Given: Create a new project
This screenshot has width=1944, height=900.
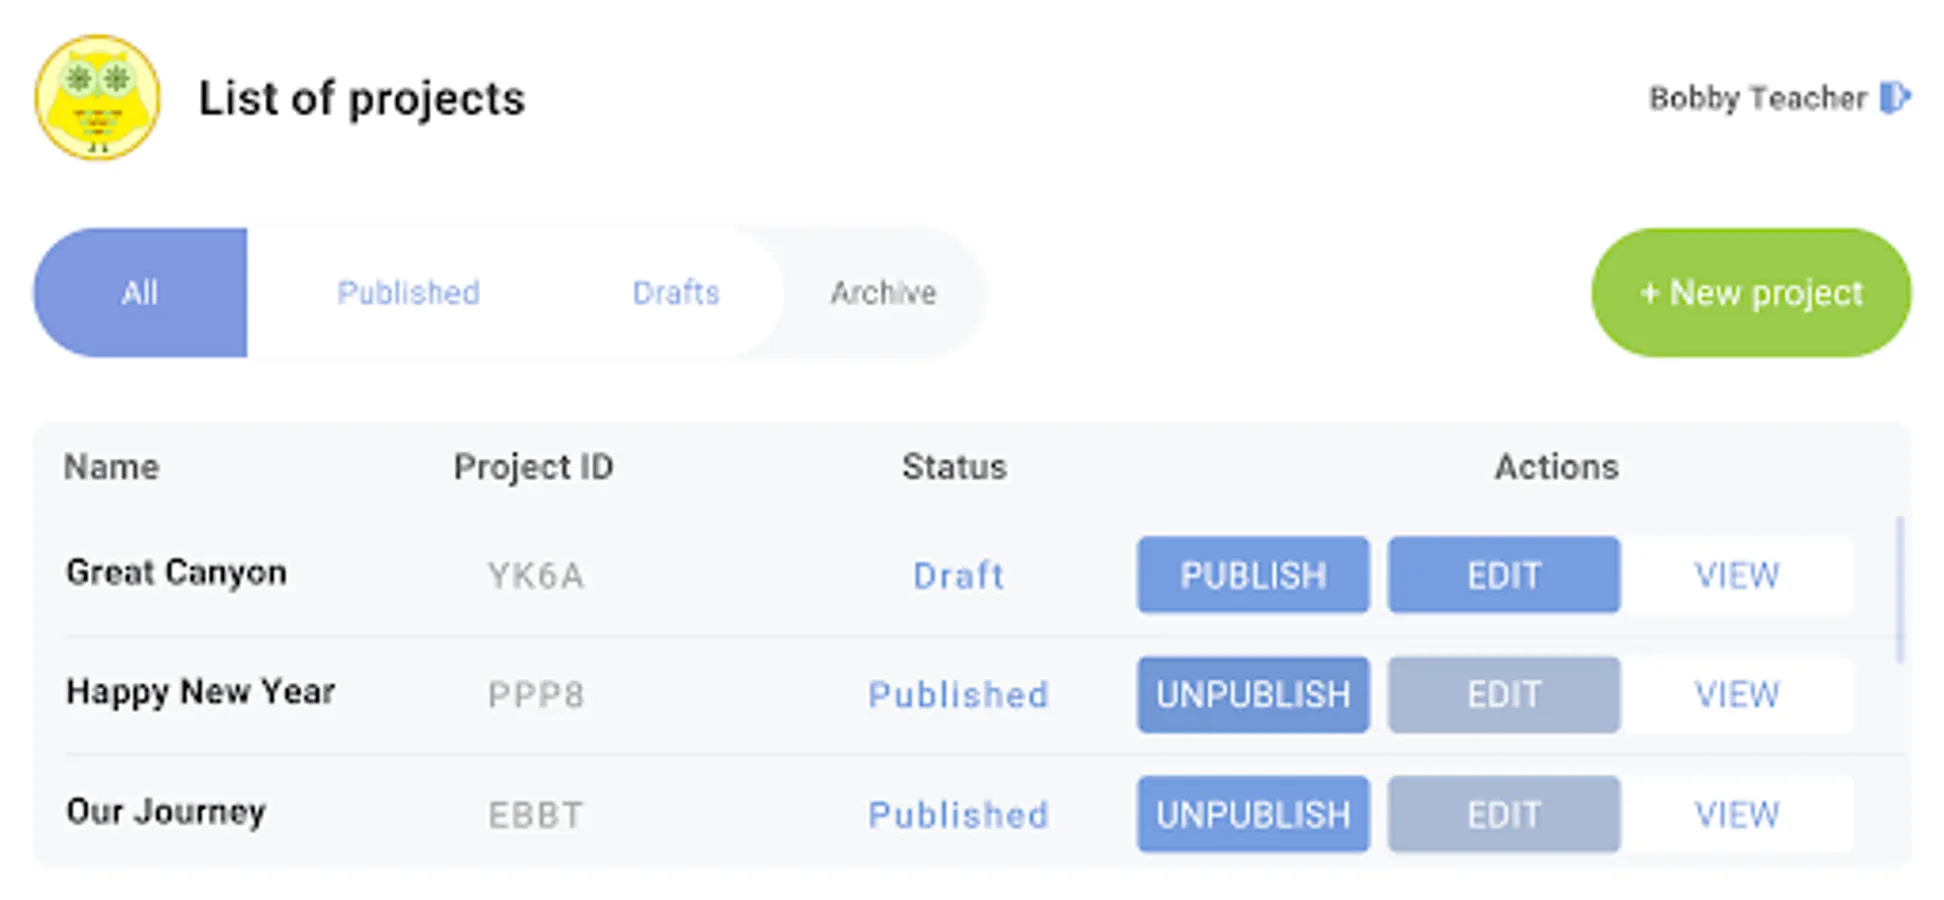Looking at the screenshot, I should point(1750,293).
